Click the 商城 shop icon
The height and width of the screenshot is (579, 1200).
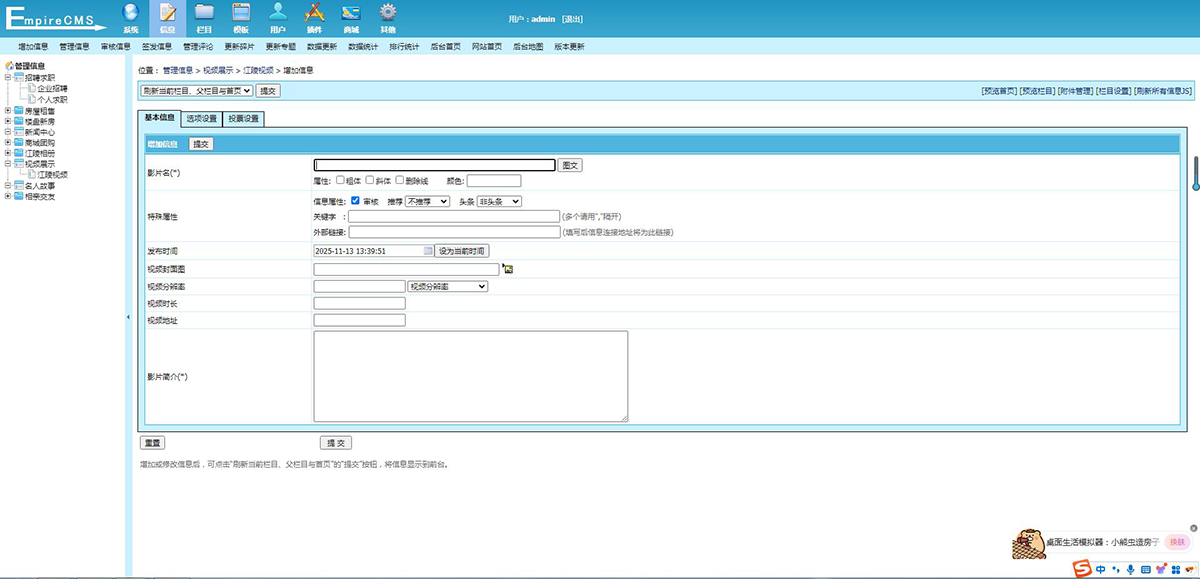pyautogui.click(x=350, y=13)
